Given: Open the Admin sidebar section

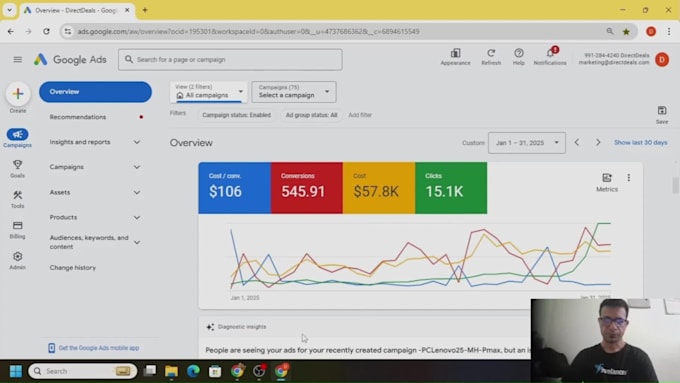Looking at the screenshot, I should point(17,261).
